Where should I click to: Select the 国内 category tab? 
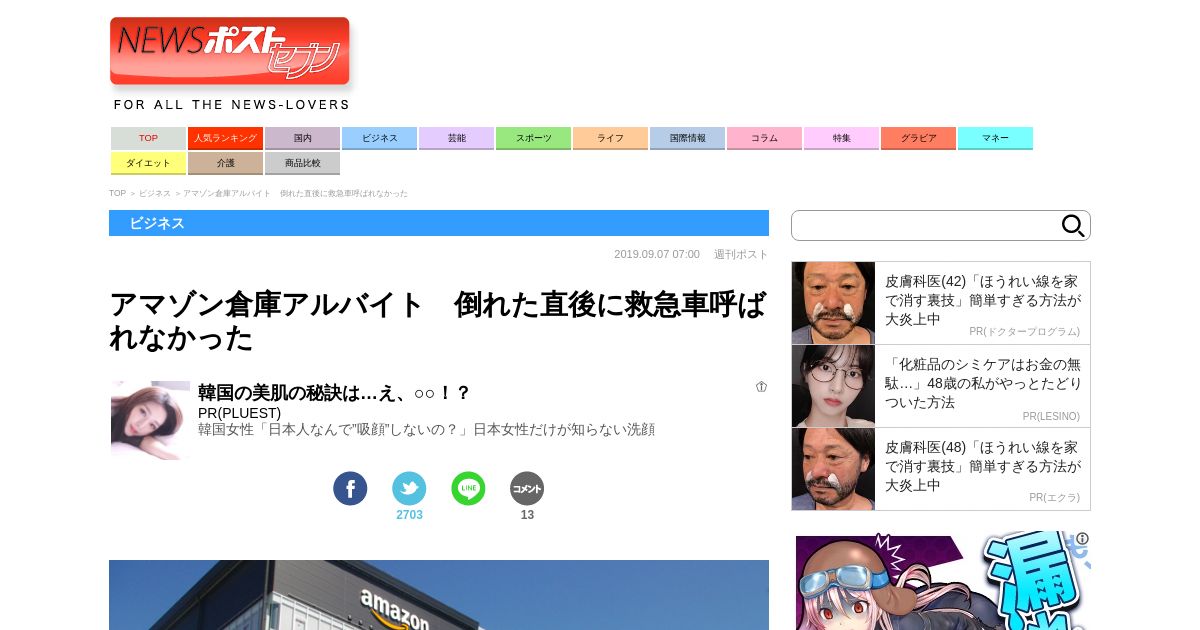302,138
